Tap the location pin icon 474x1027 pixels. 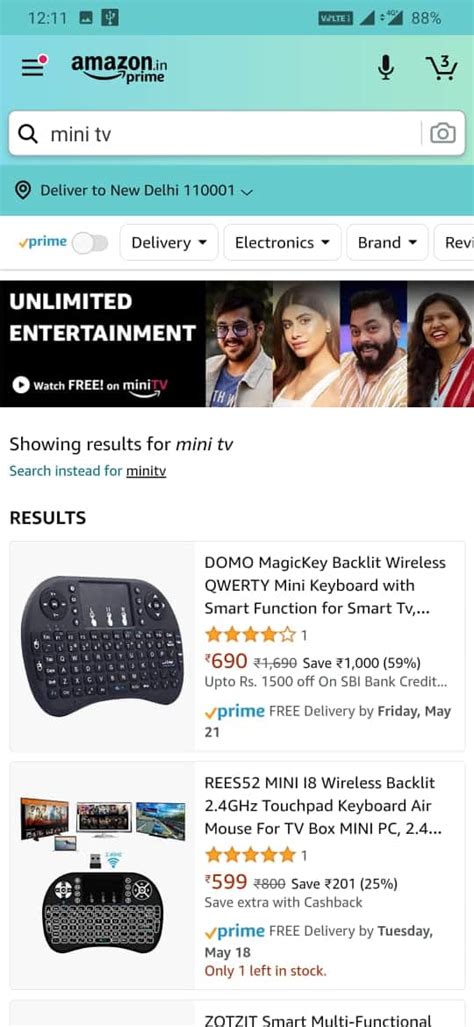click(23, 191)
